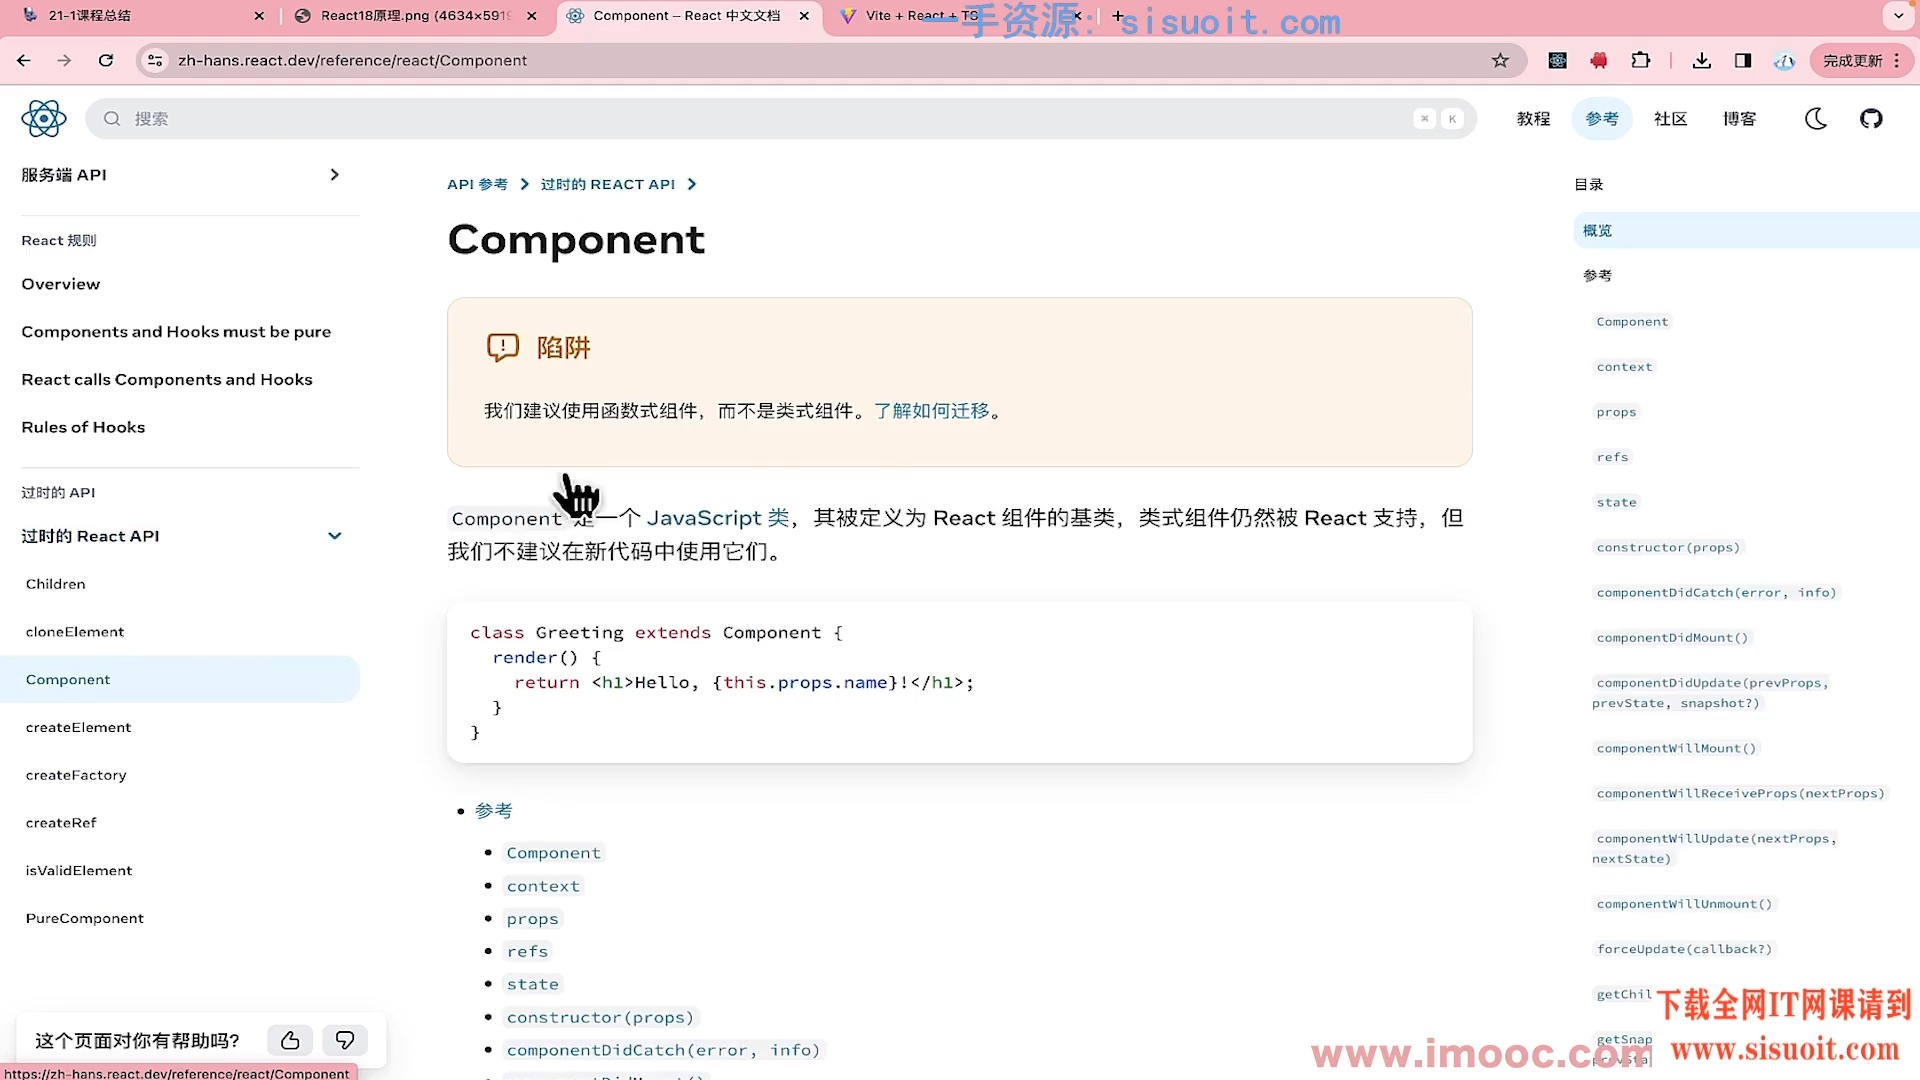Click the thumbs down not helpful icon
The image size is (1920, 1080).
point(344,1040)
